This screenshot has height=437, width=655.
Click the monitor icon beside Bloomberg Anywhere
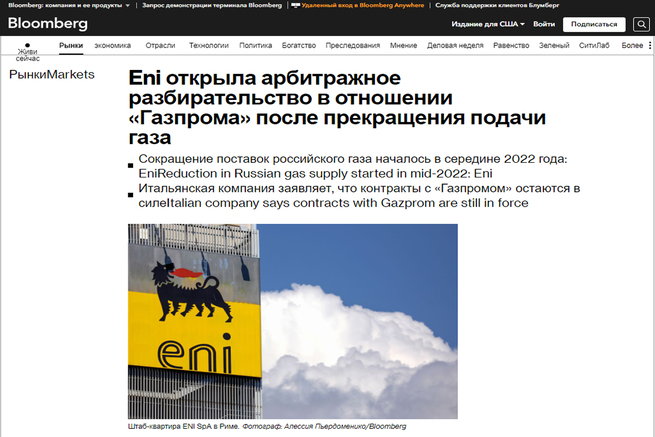295,5
